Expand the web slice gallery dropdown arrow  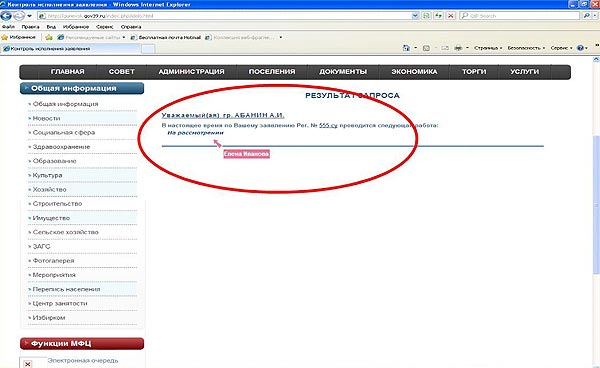tap(280, 37)
